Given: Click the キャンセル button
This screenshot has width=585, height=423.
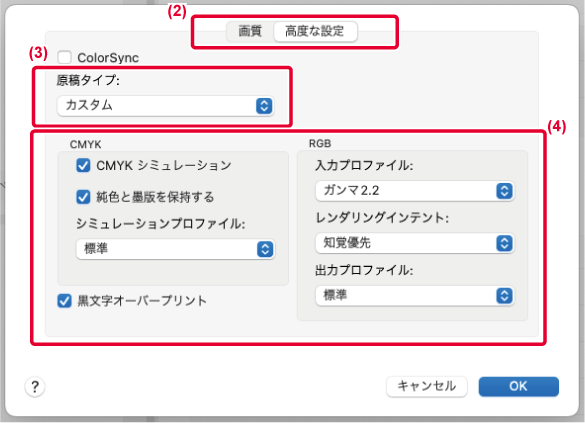Looking at the screenshot, I should click(426, 386).
